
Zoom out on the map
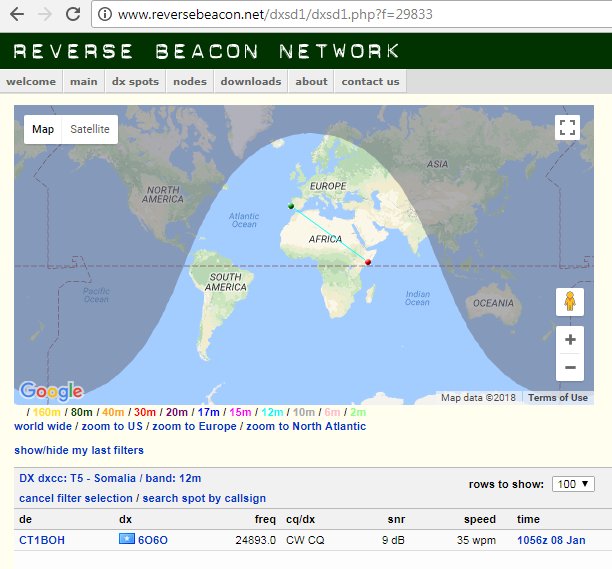pyautogui.click(x=570, y=367)
